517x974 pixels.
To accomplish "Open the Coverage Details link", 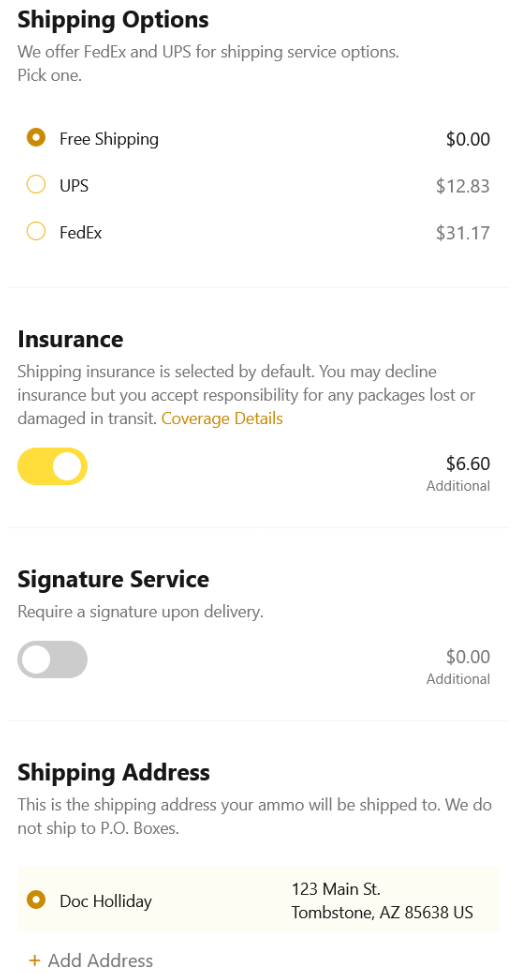I will click(x=222, y=419).
